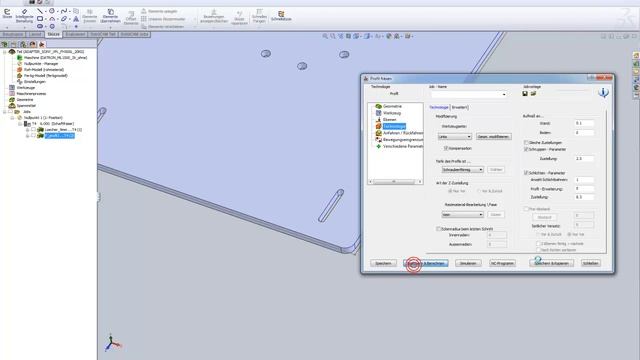This screenshot has width=640, height=360.
Task: Load job template folder icon
Action: pyautogui.click(x=533, y=94)
